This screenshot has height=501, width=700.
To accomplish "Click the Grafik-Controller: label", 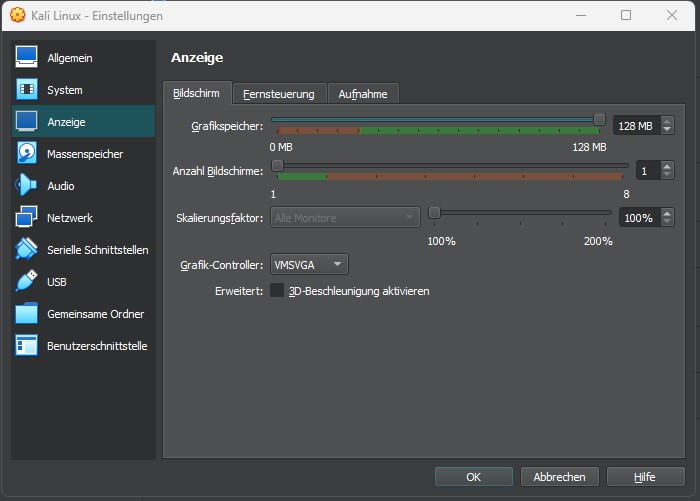I will (x=222, y=265).
